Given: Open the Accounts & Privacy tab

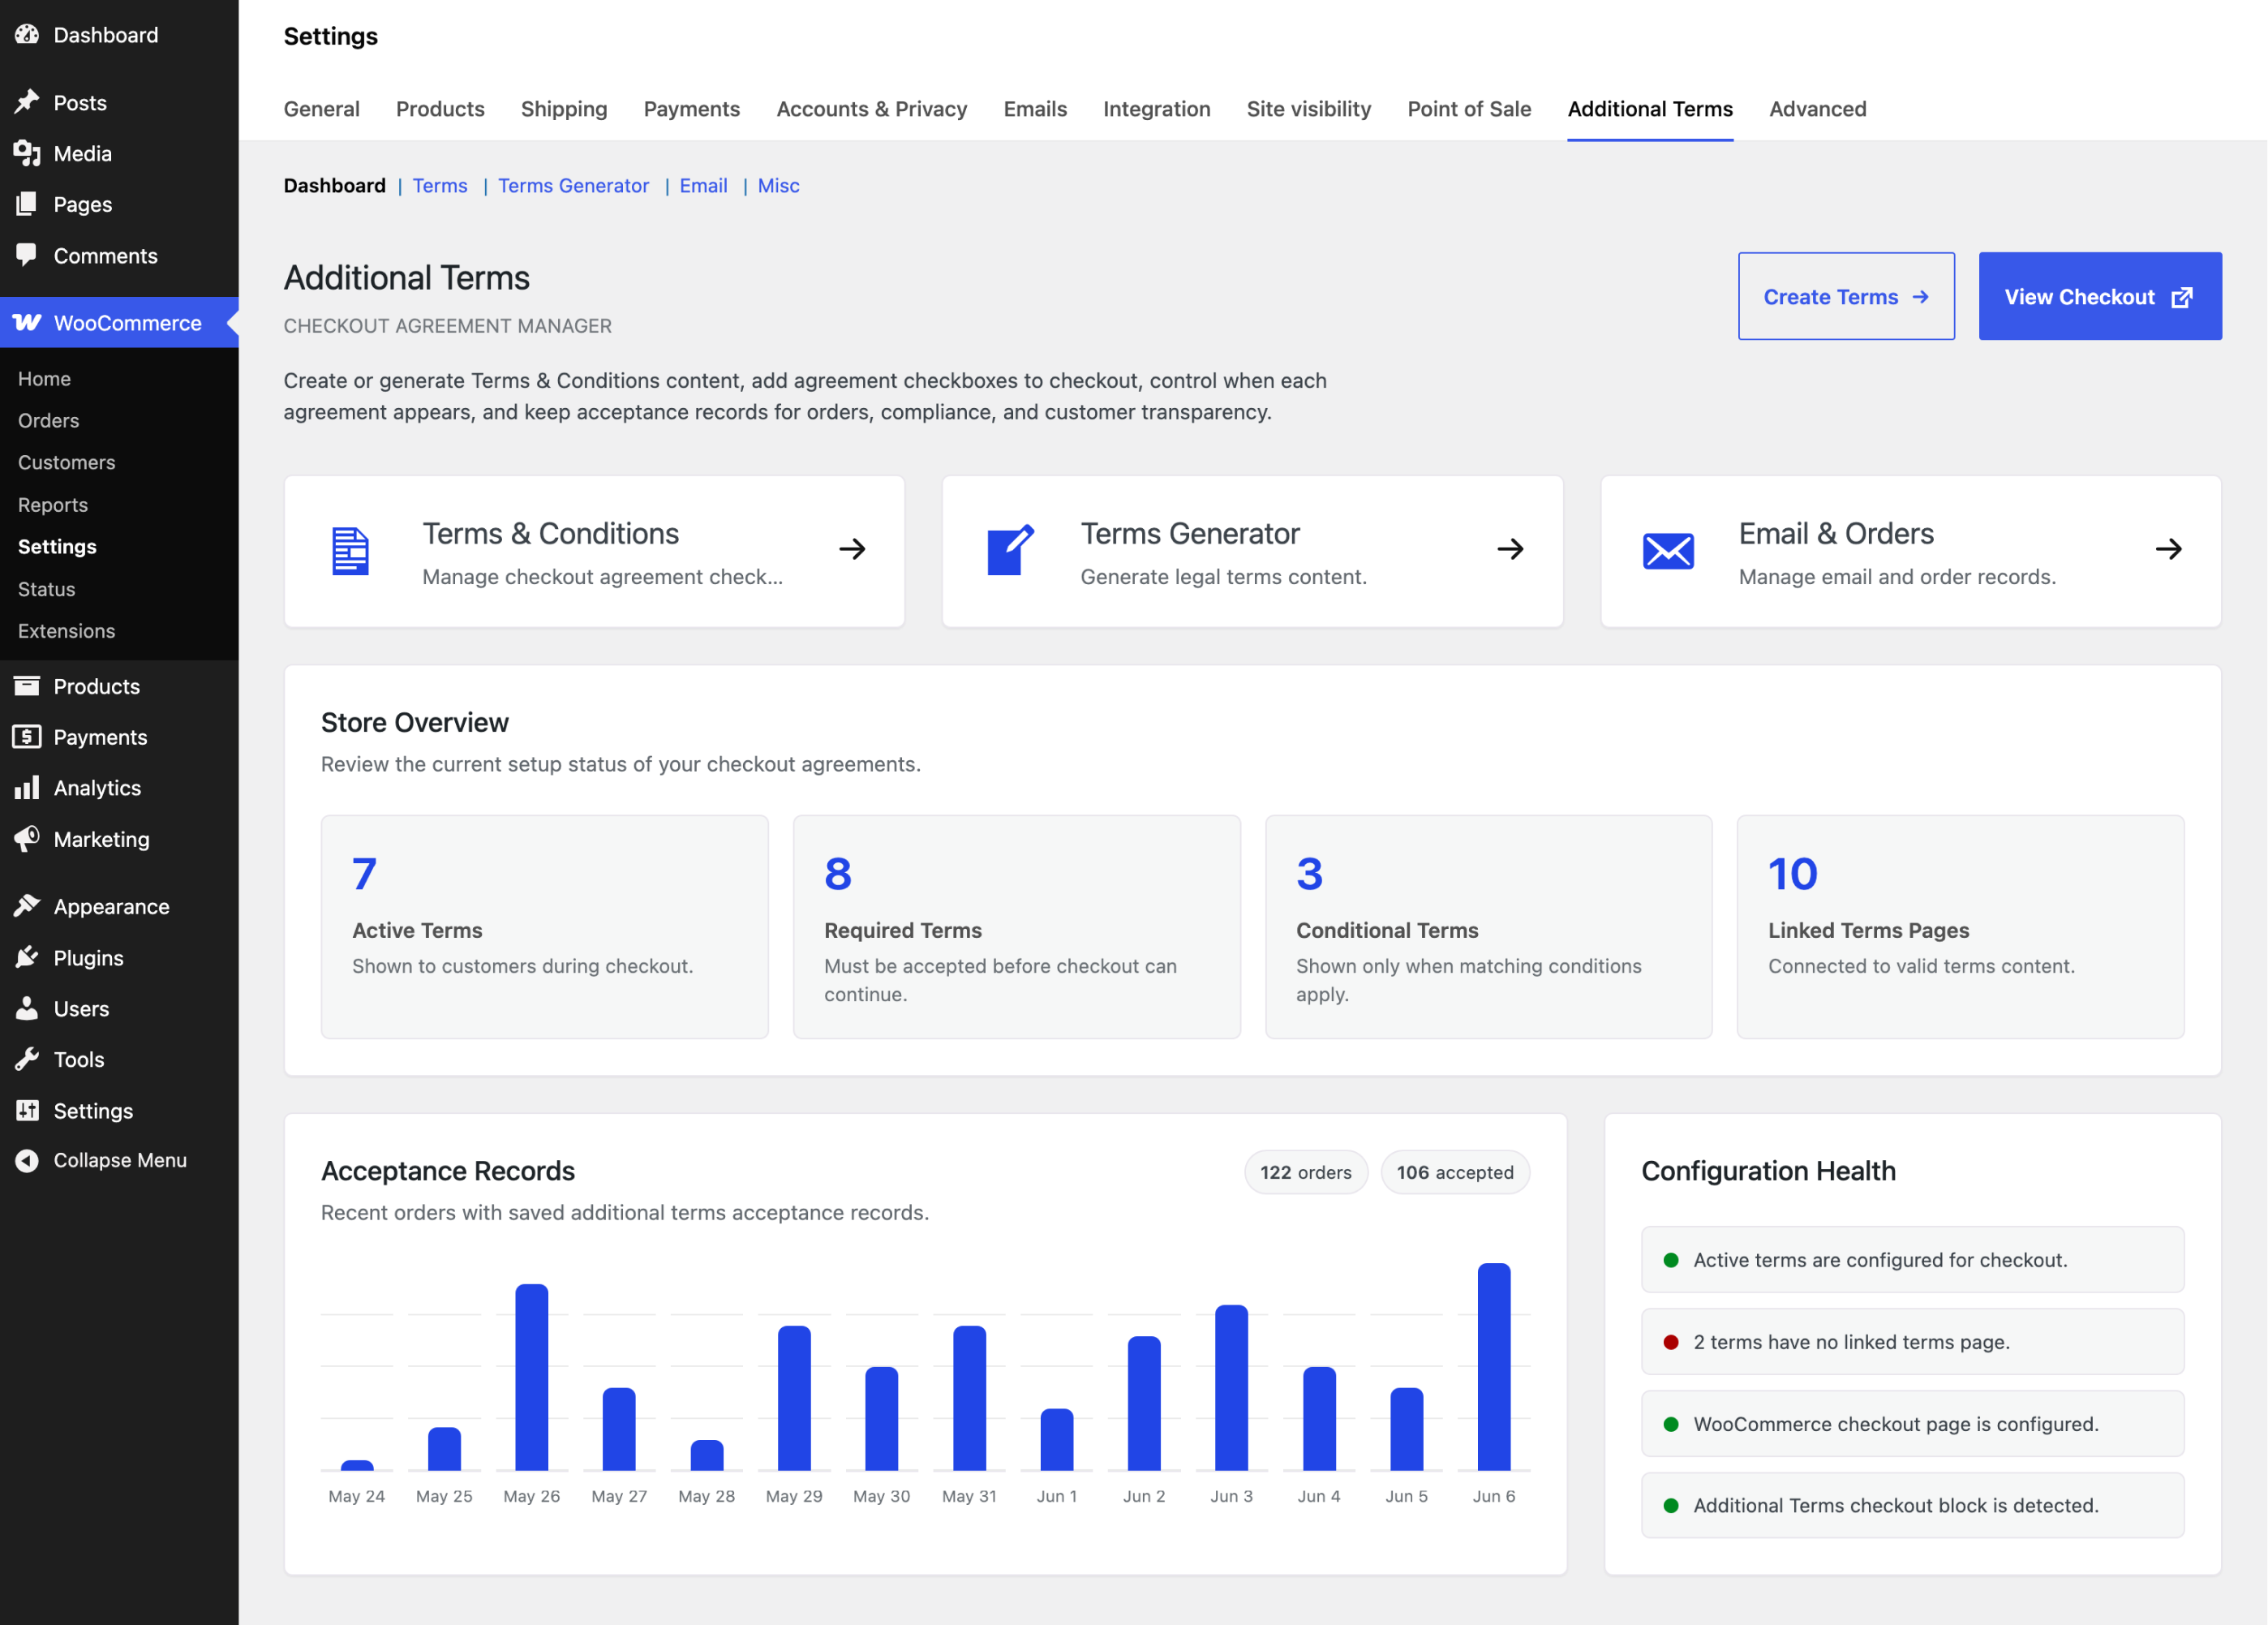Looking at the screenshot, I should [872, 109].
